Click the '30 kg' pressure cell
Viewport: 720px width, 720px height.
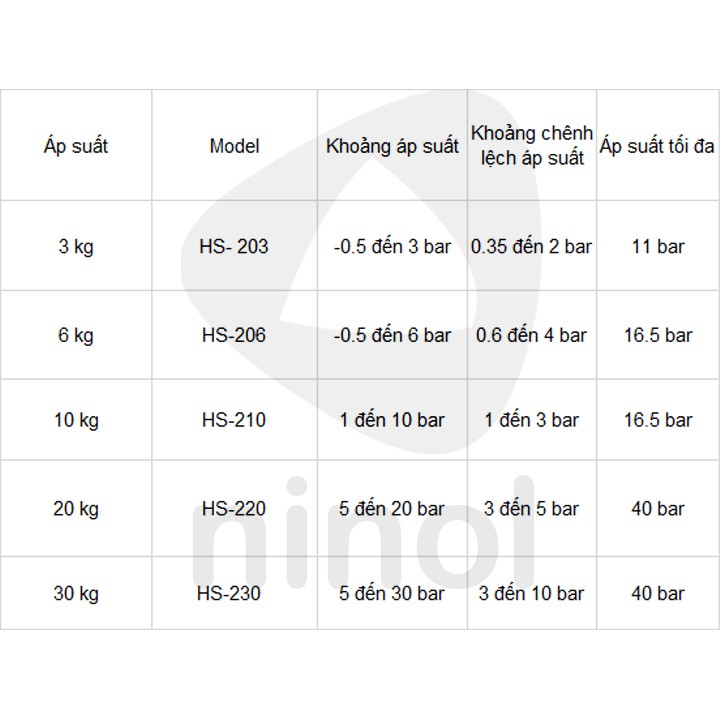click(x=76, y=593)
